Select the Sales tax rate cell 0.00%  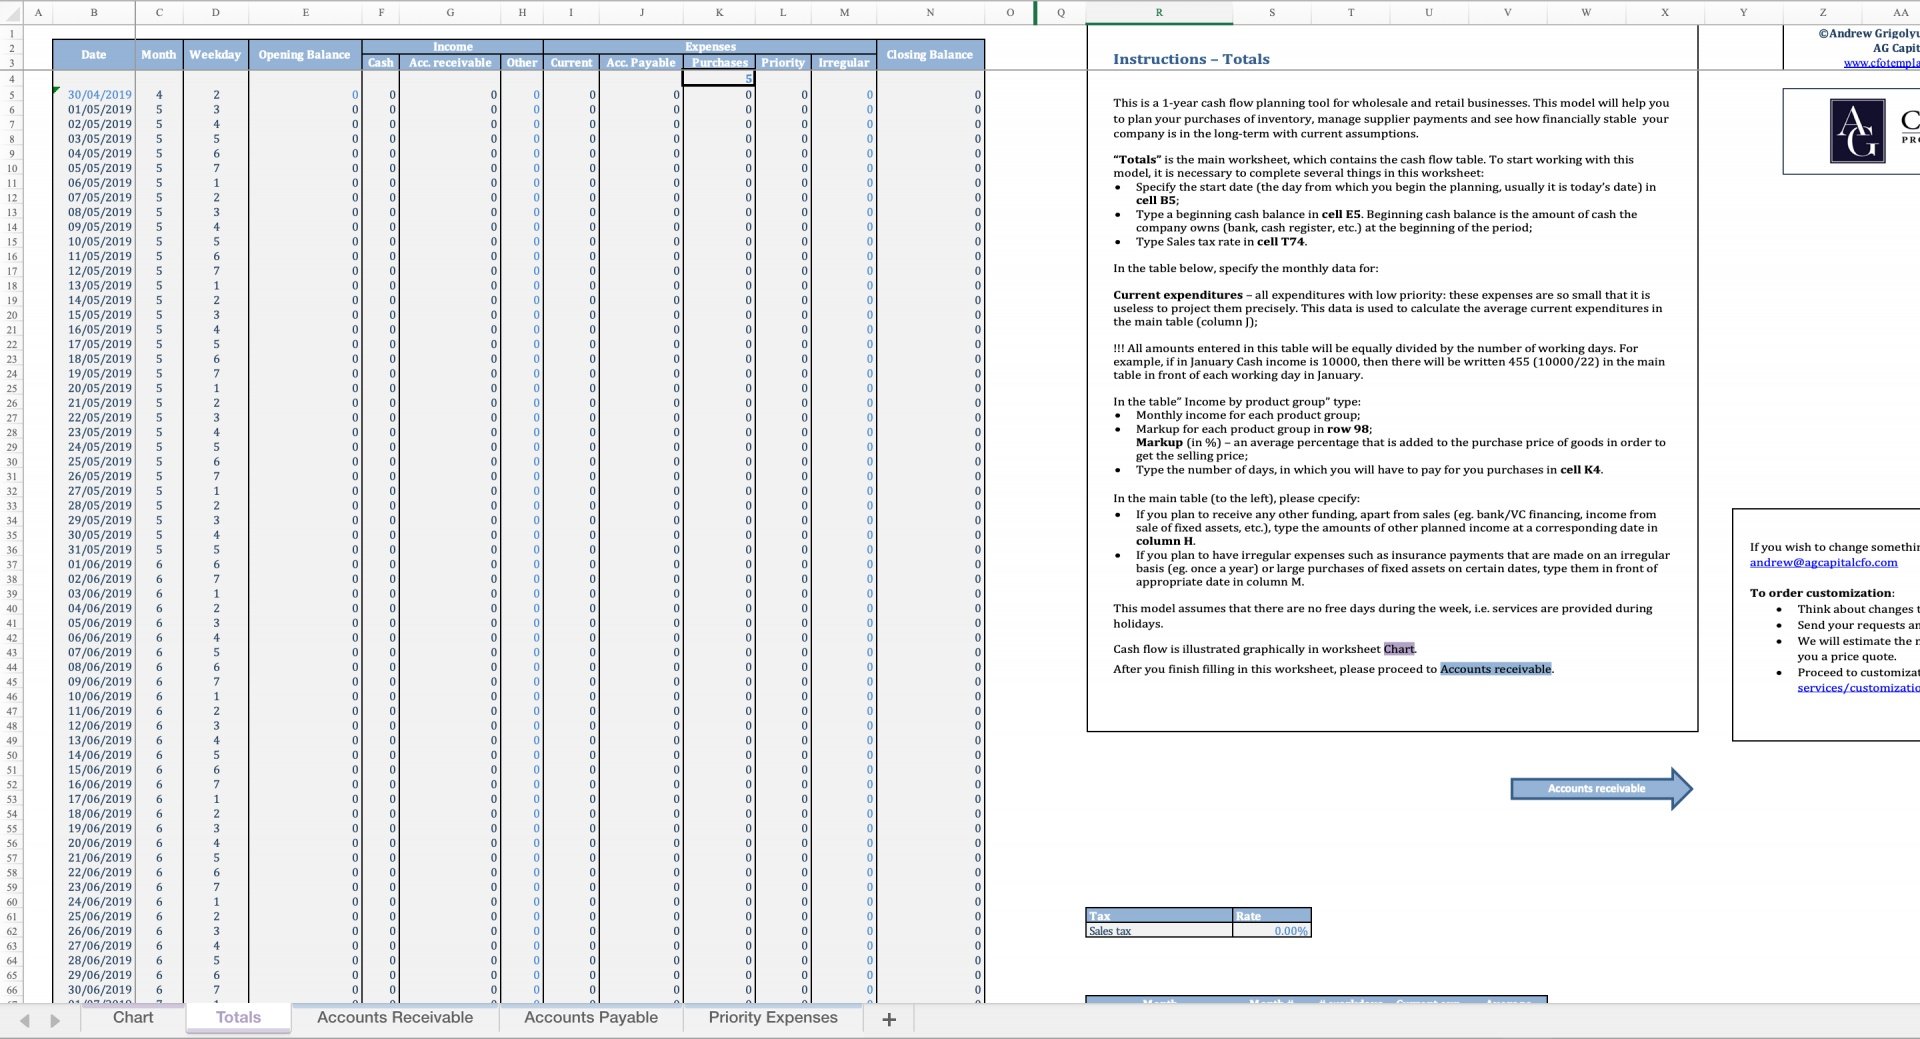click(1271, 931)
